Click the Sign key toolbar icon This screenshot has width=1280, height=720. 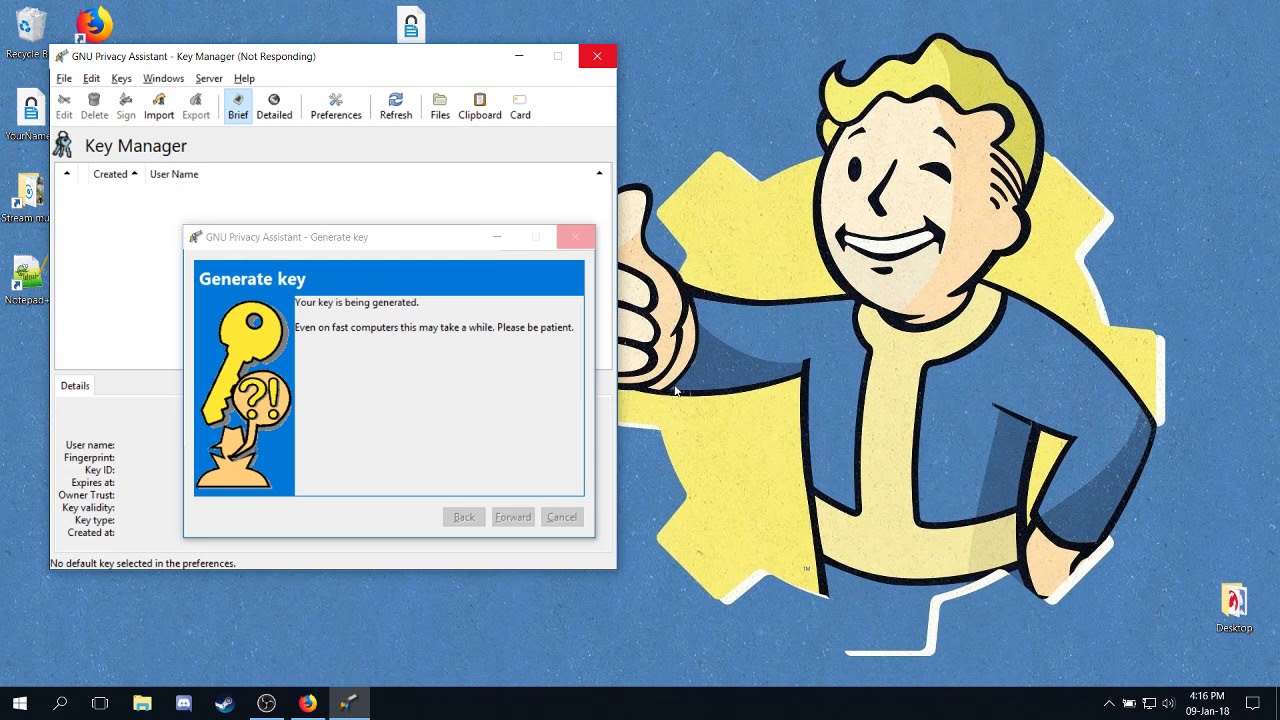click(126, 106)
